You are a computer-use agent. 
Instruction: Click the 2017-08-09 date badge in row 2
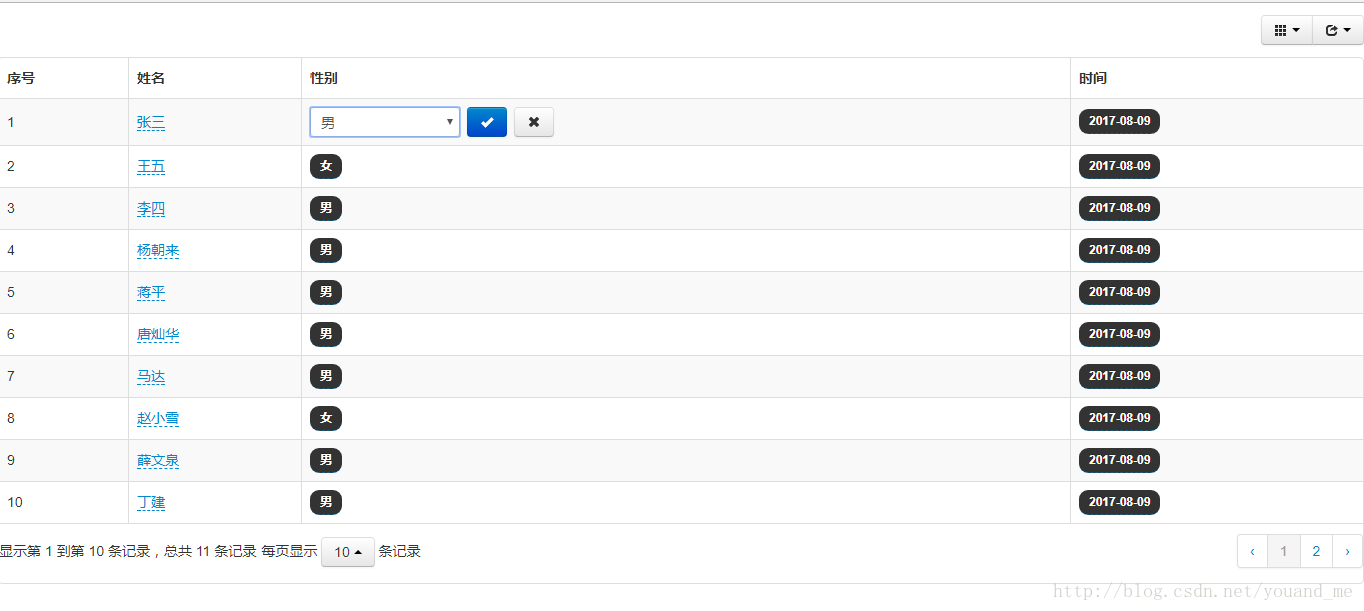click(1119, 166)
